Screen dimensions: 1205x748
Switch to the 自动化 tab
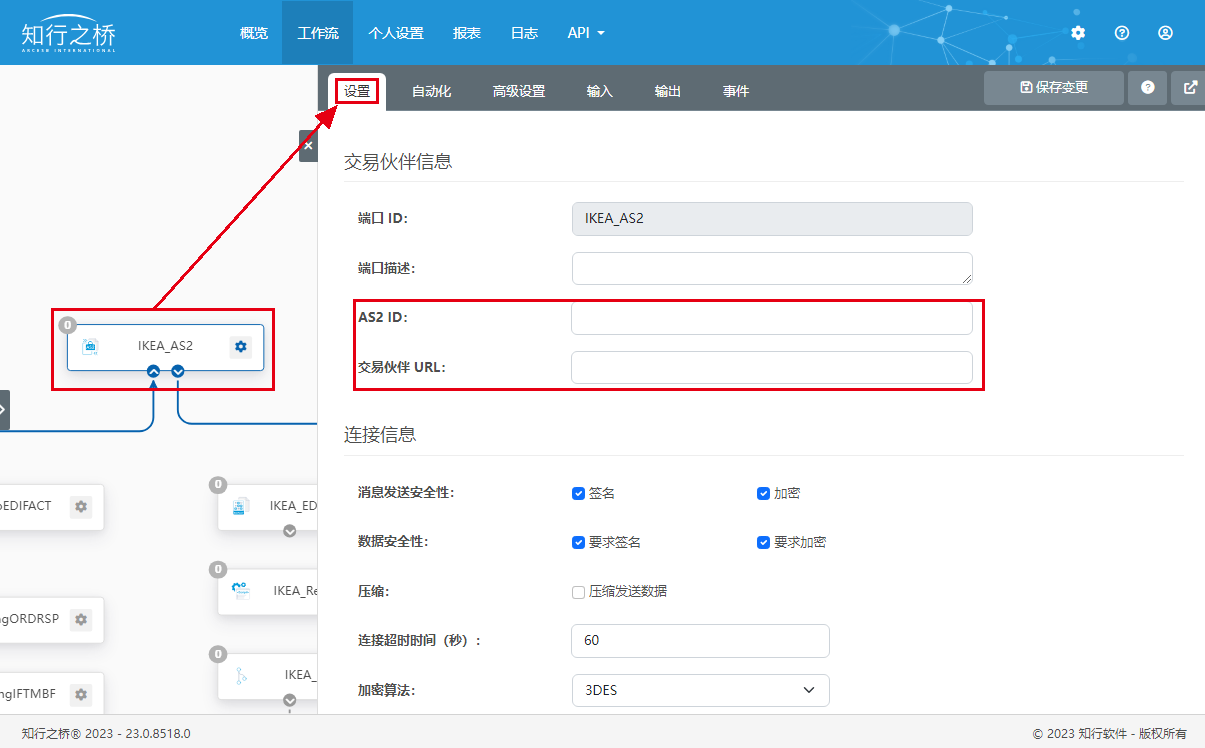coord(431,91)
